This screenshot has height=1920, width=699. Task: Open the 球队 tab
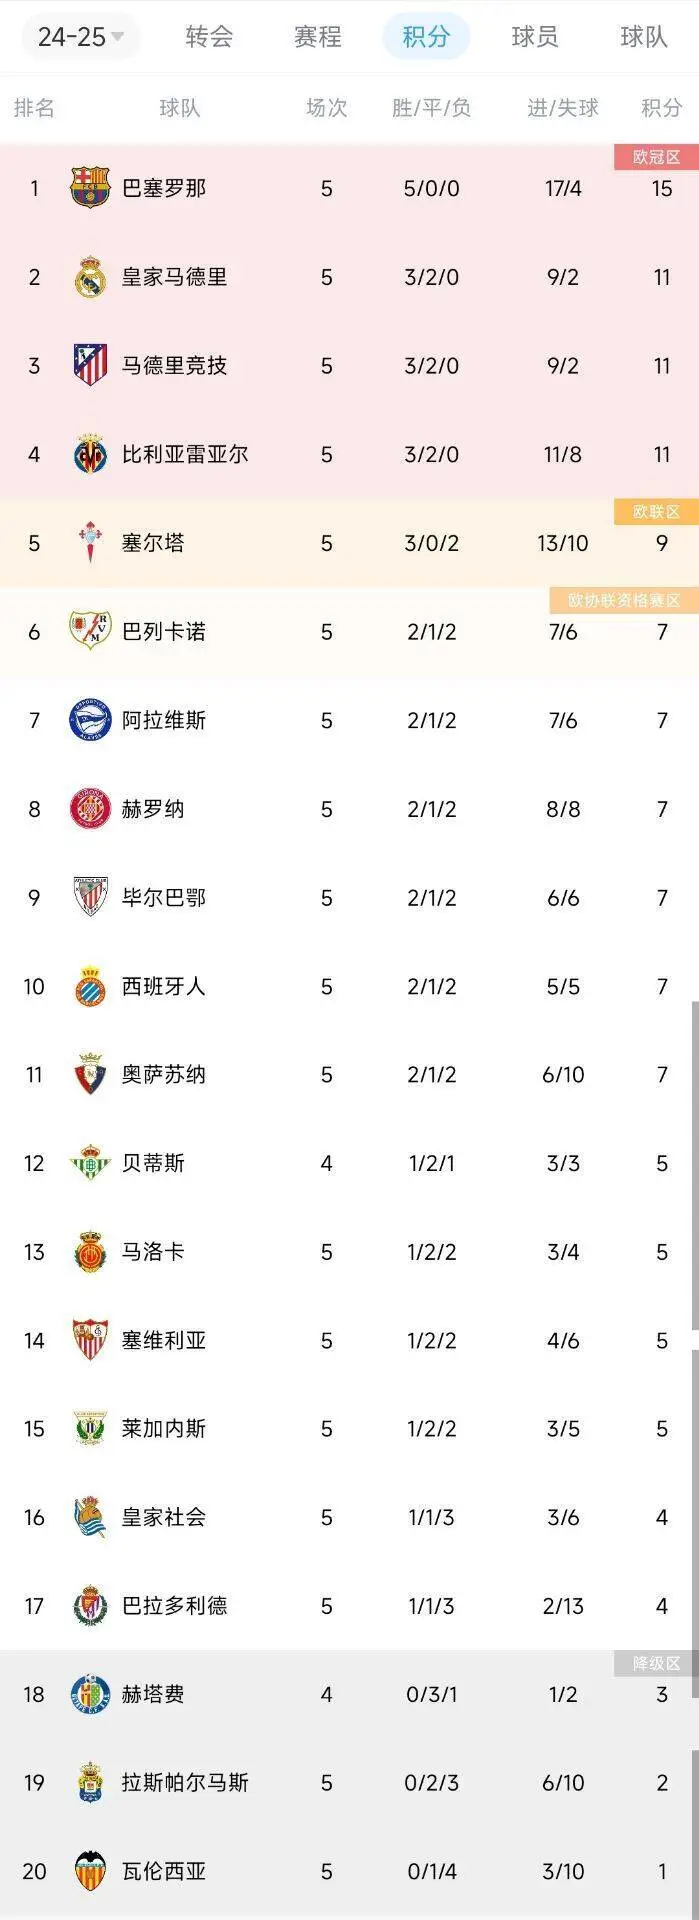point(644,37)
